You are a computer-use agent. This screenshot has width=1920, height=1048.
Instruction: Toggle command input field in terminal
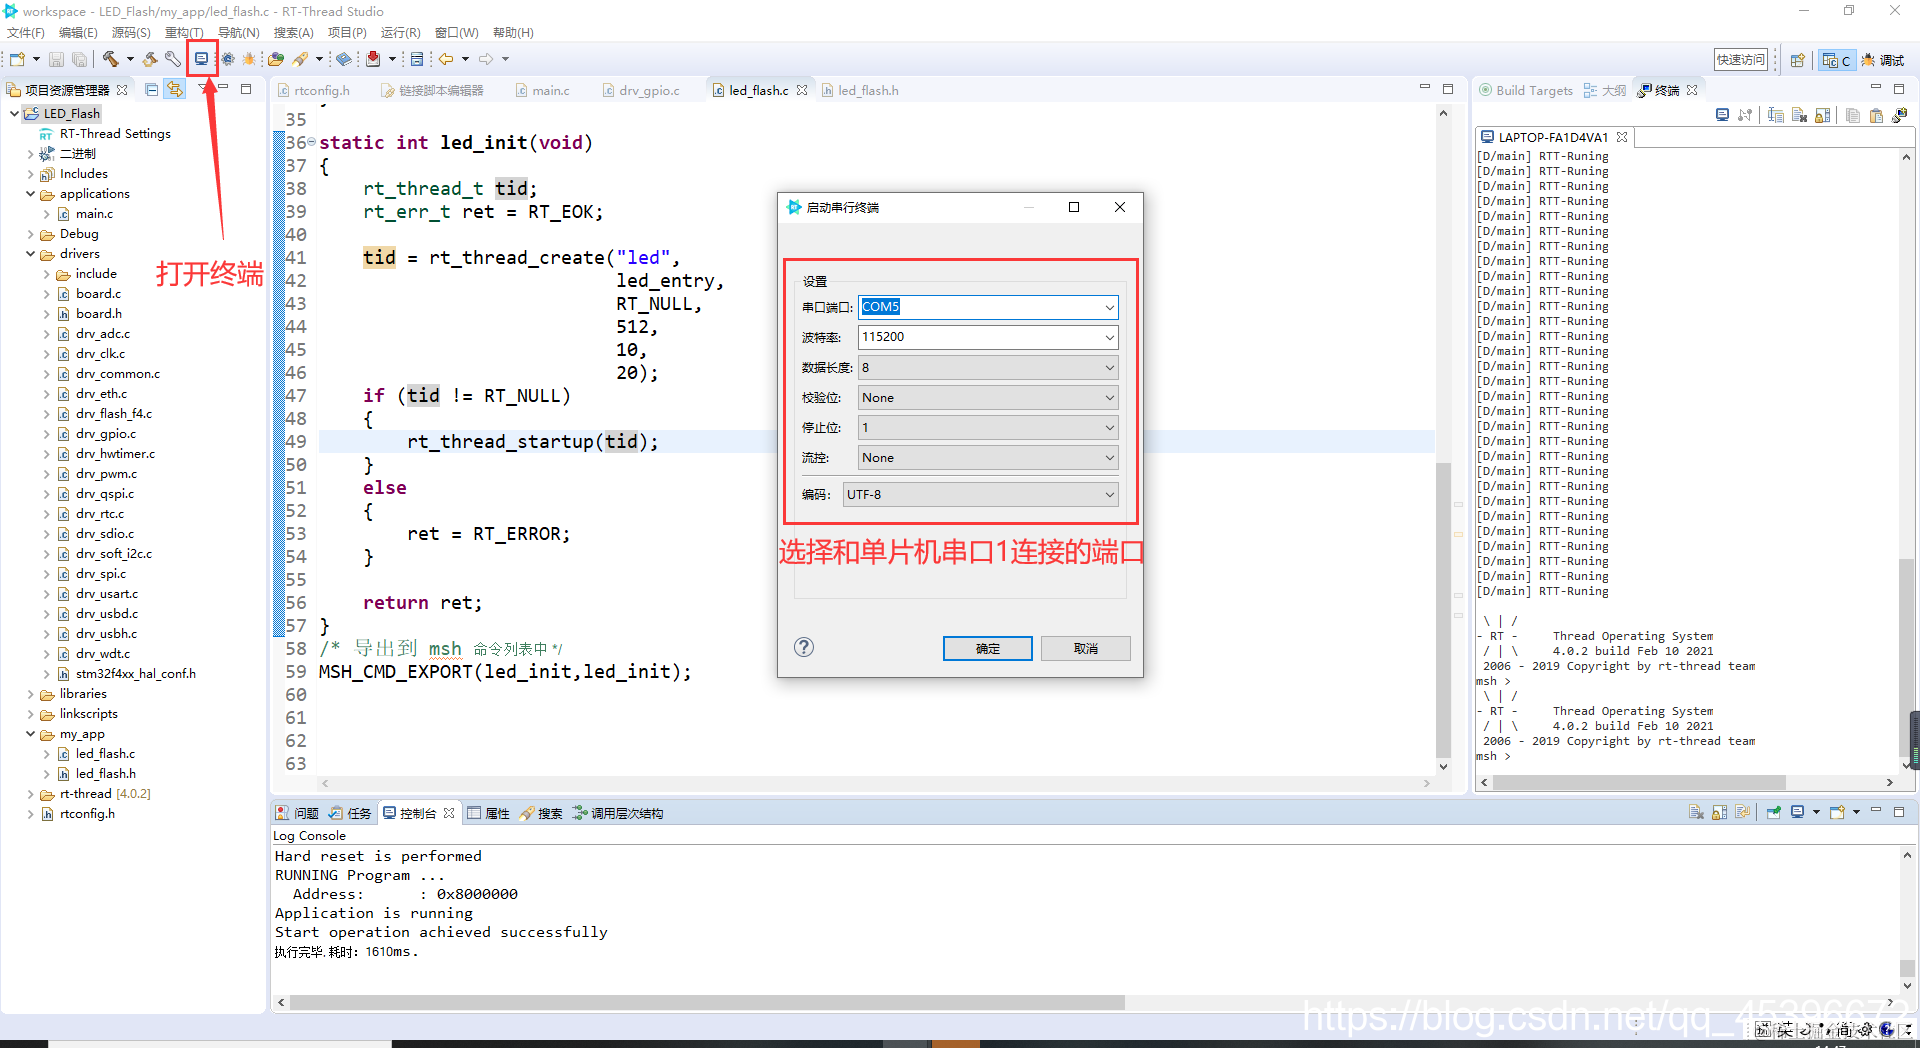pos(1776,115)
